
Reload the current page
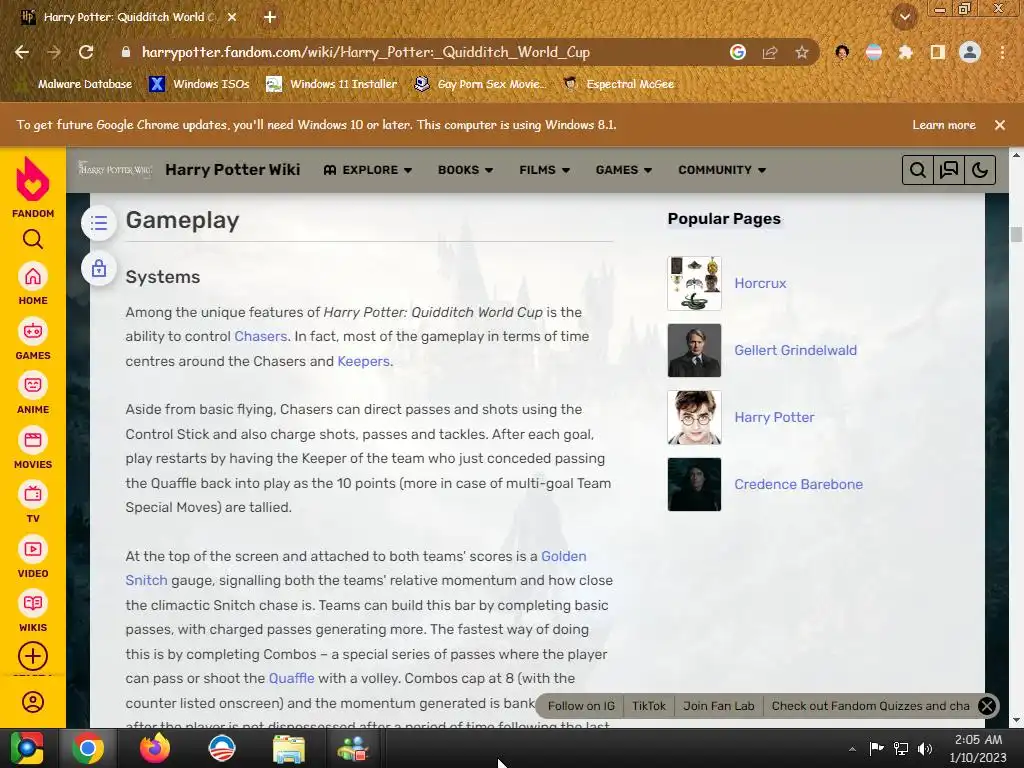[86, 52]
